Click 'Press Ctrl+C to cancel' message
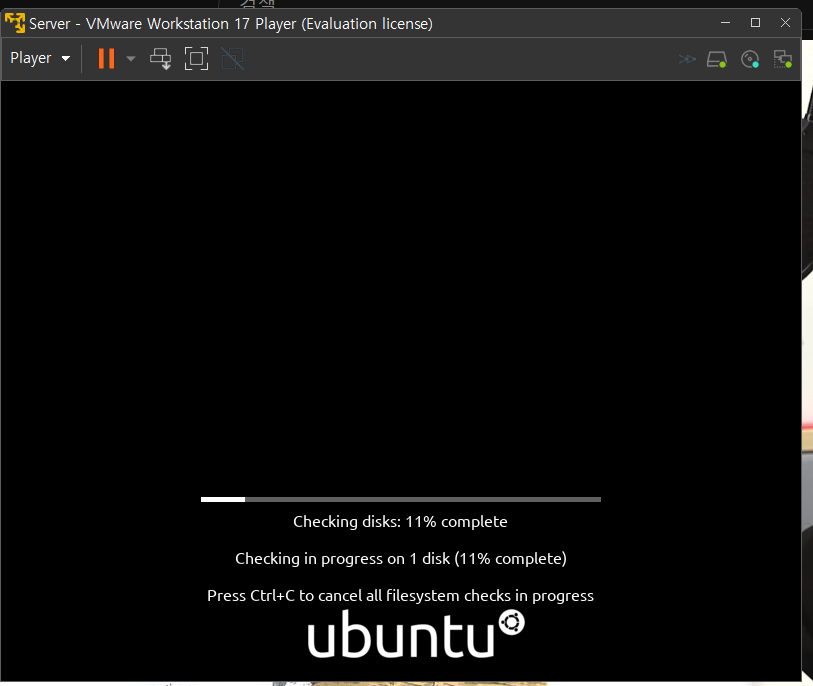Image resolution: width=813 pixels, height=686 pixels. coord(400,596)
